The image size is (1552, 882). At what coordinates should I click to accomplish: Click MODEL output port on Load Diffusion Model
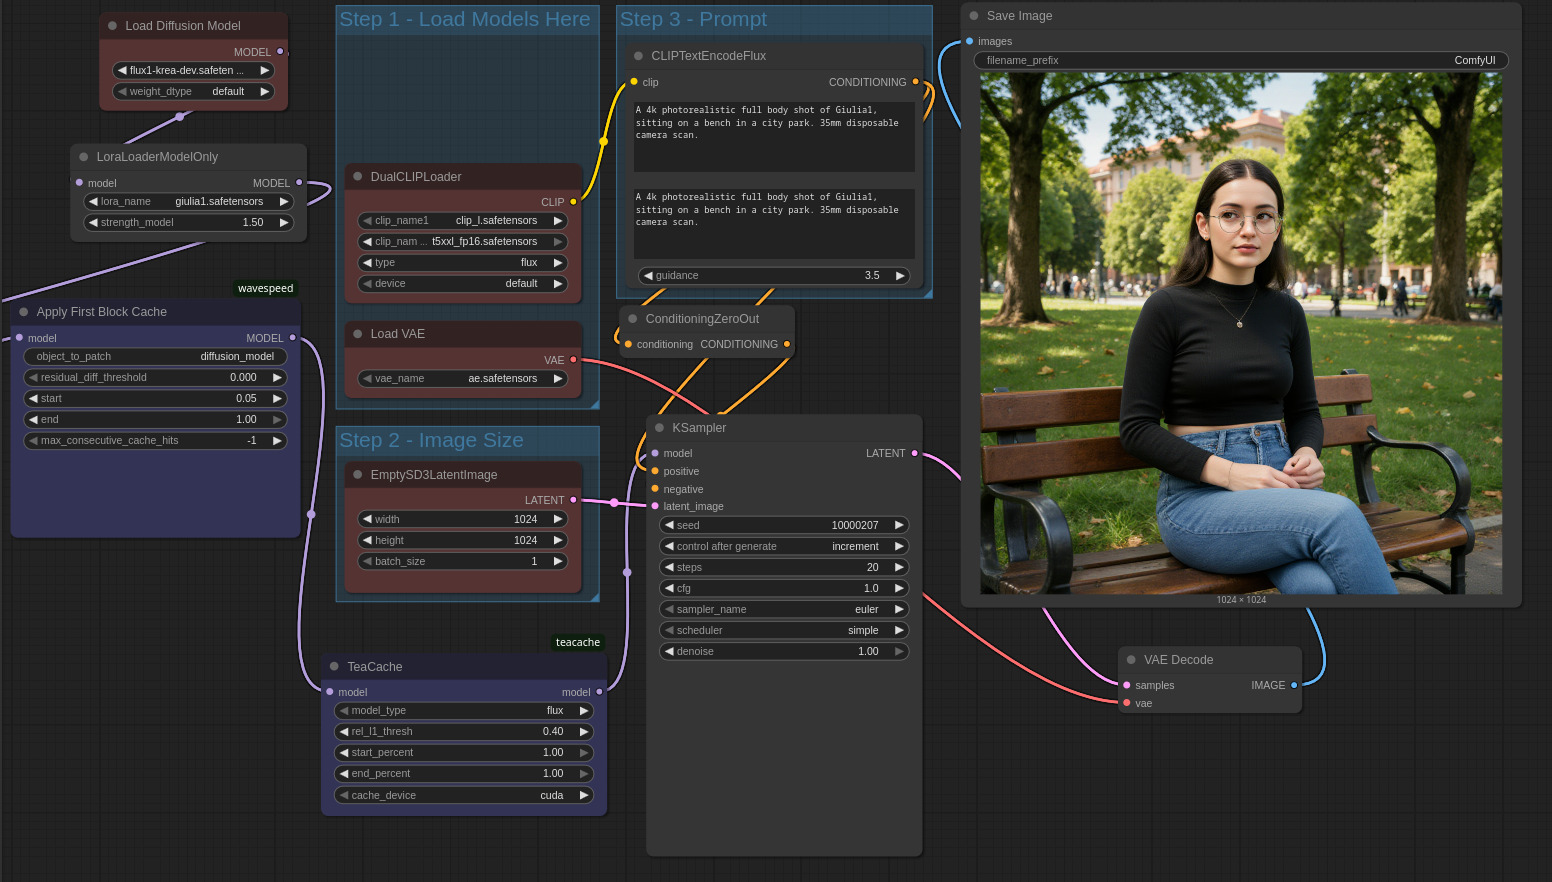click(280, 51)
